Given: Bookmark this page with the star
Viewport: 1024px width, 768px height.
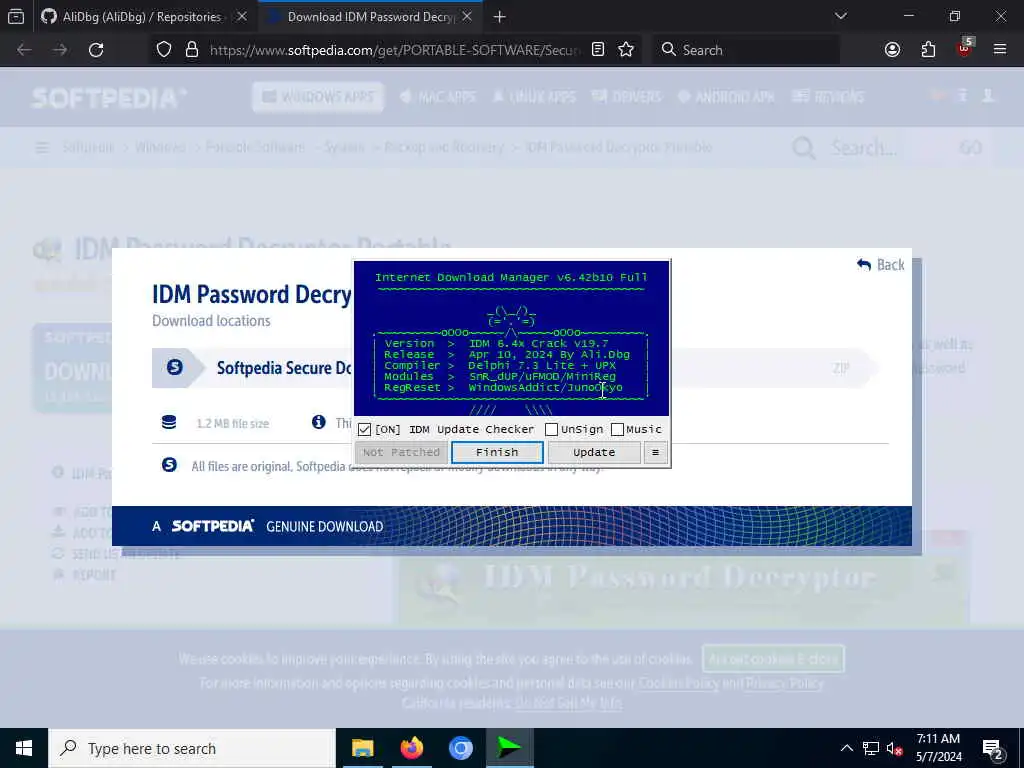Looking at the screenshot, I should (626, 50).
